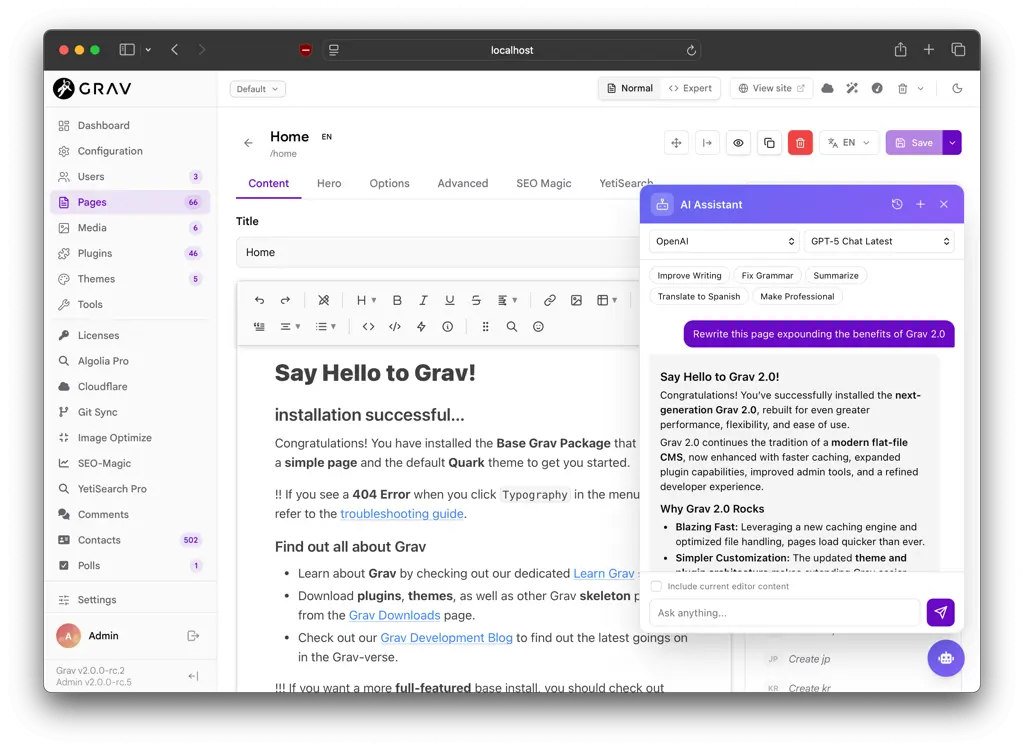This screenshot has width=1024, height=750.
Task: Click the View site button
Action: [771, 88]
